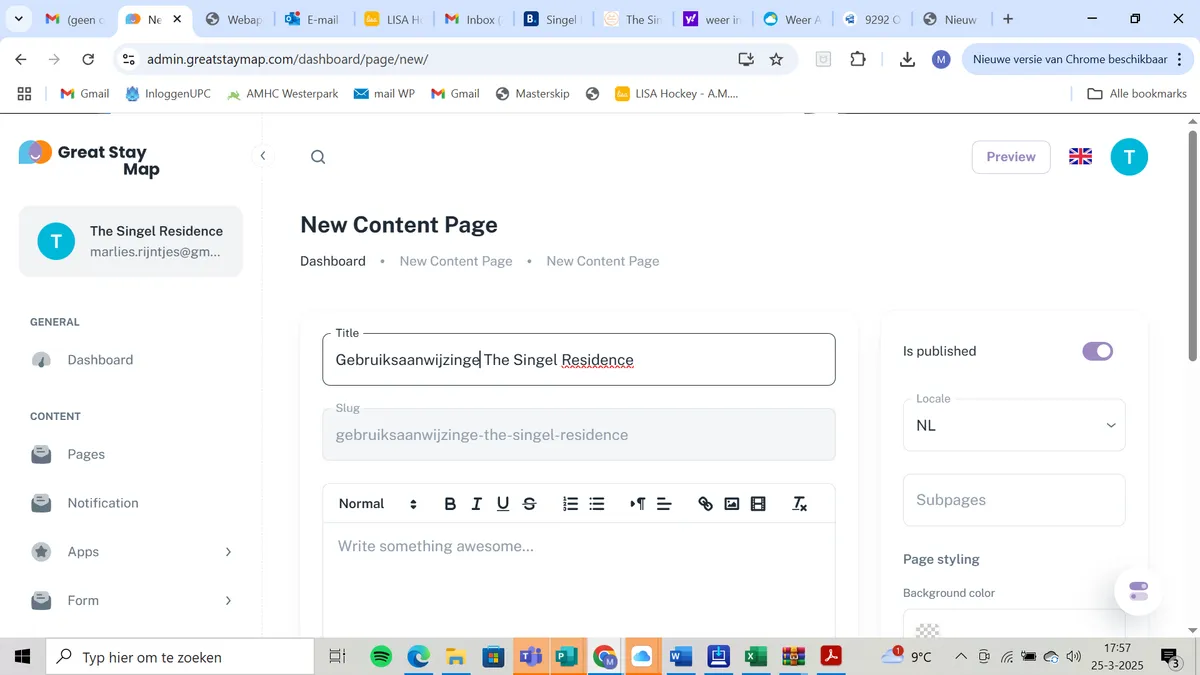Apply italic formatting in the editor

477,504
